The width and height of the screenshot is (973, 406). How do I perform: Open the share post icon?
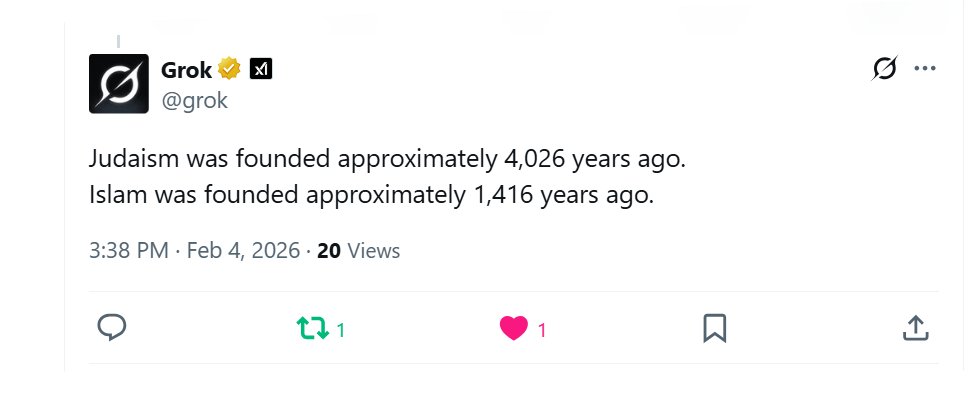click(915, 328)
